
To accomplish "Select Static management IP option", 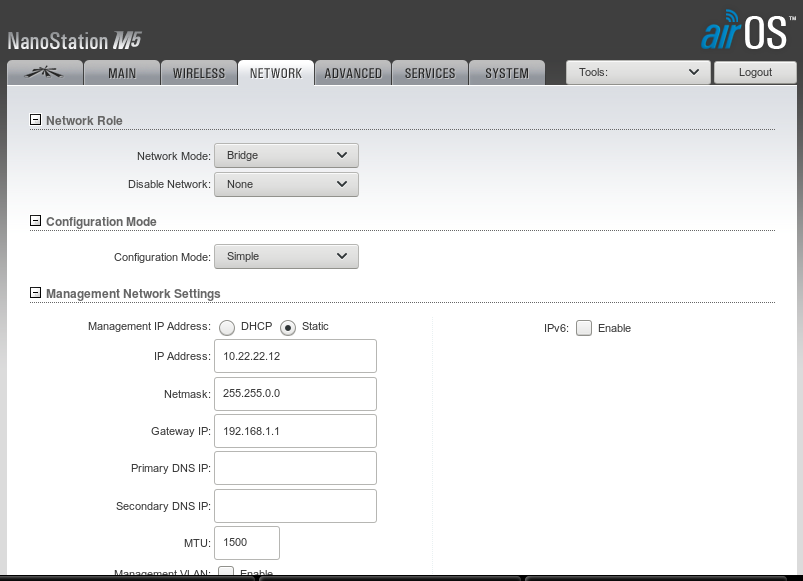I will point(288,327).
